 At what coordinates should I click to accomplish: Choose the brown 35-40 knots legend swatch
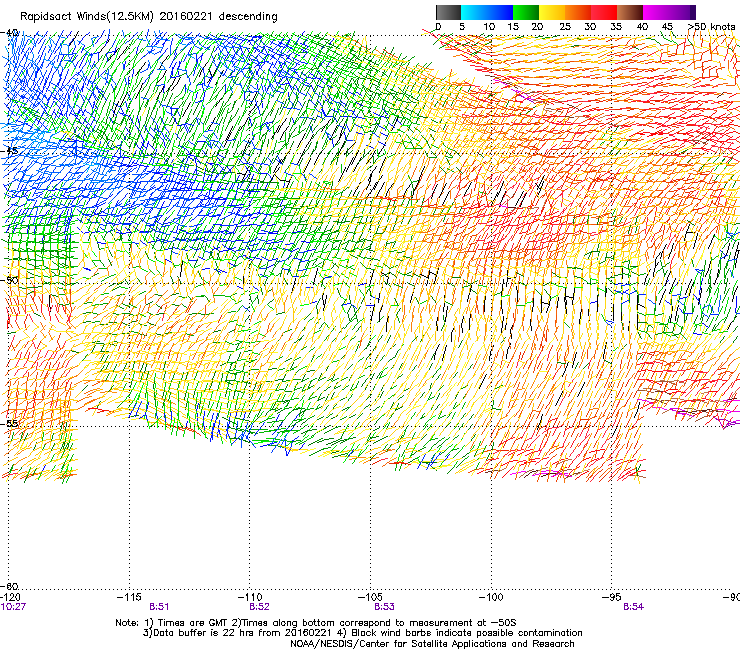(630, 12)
